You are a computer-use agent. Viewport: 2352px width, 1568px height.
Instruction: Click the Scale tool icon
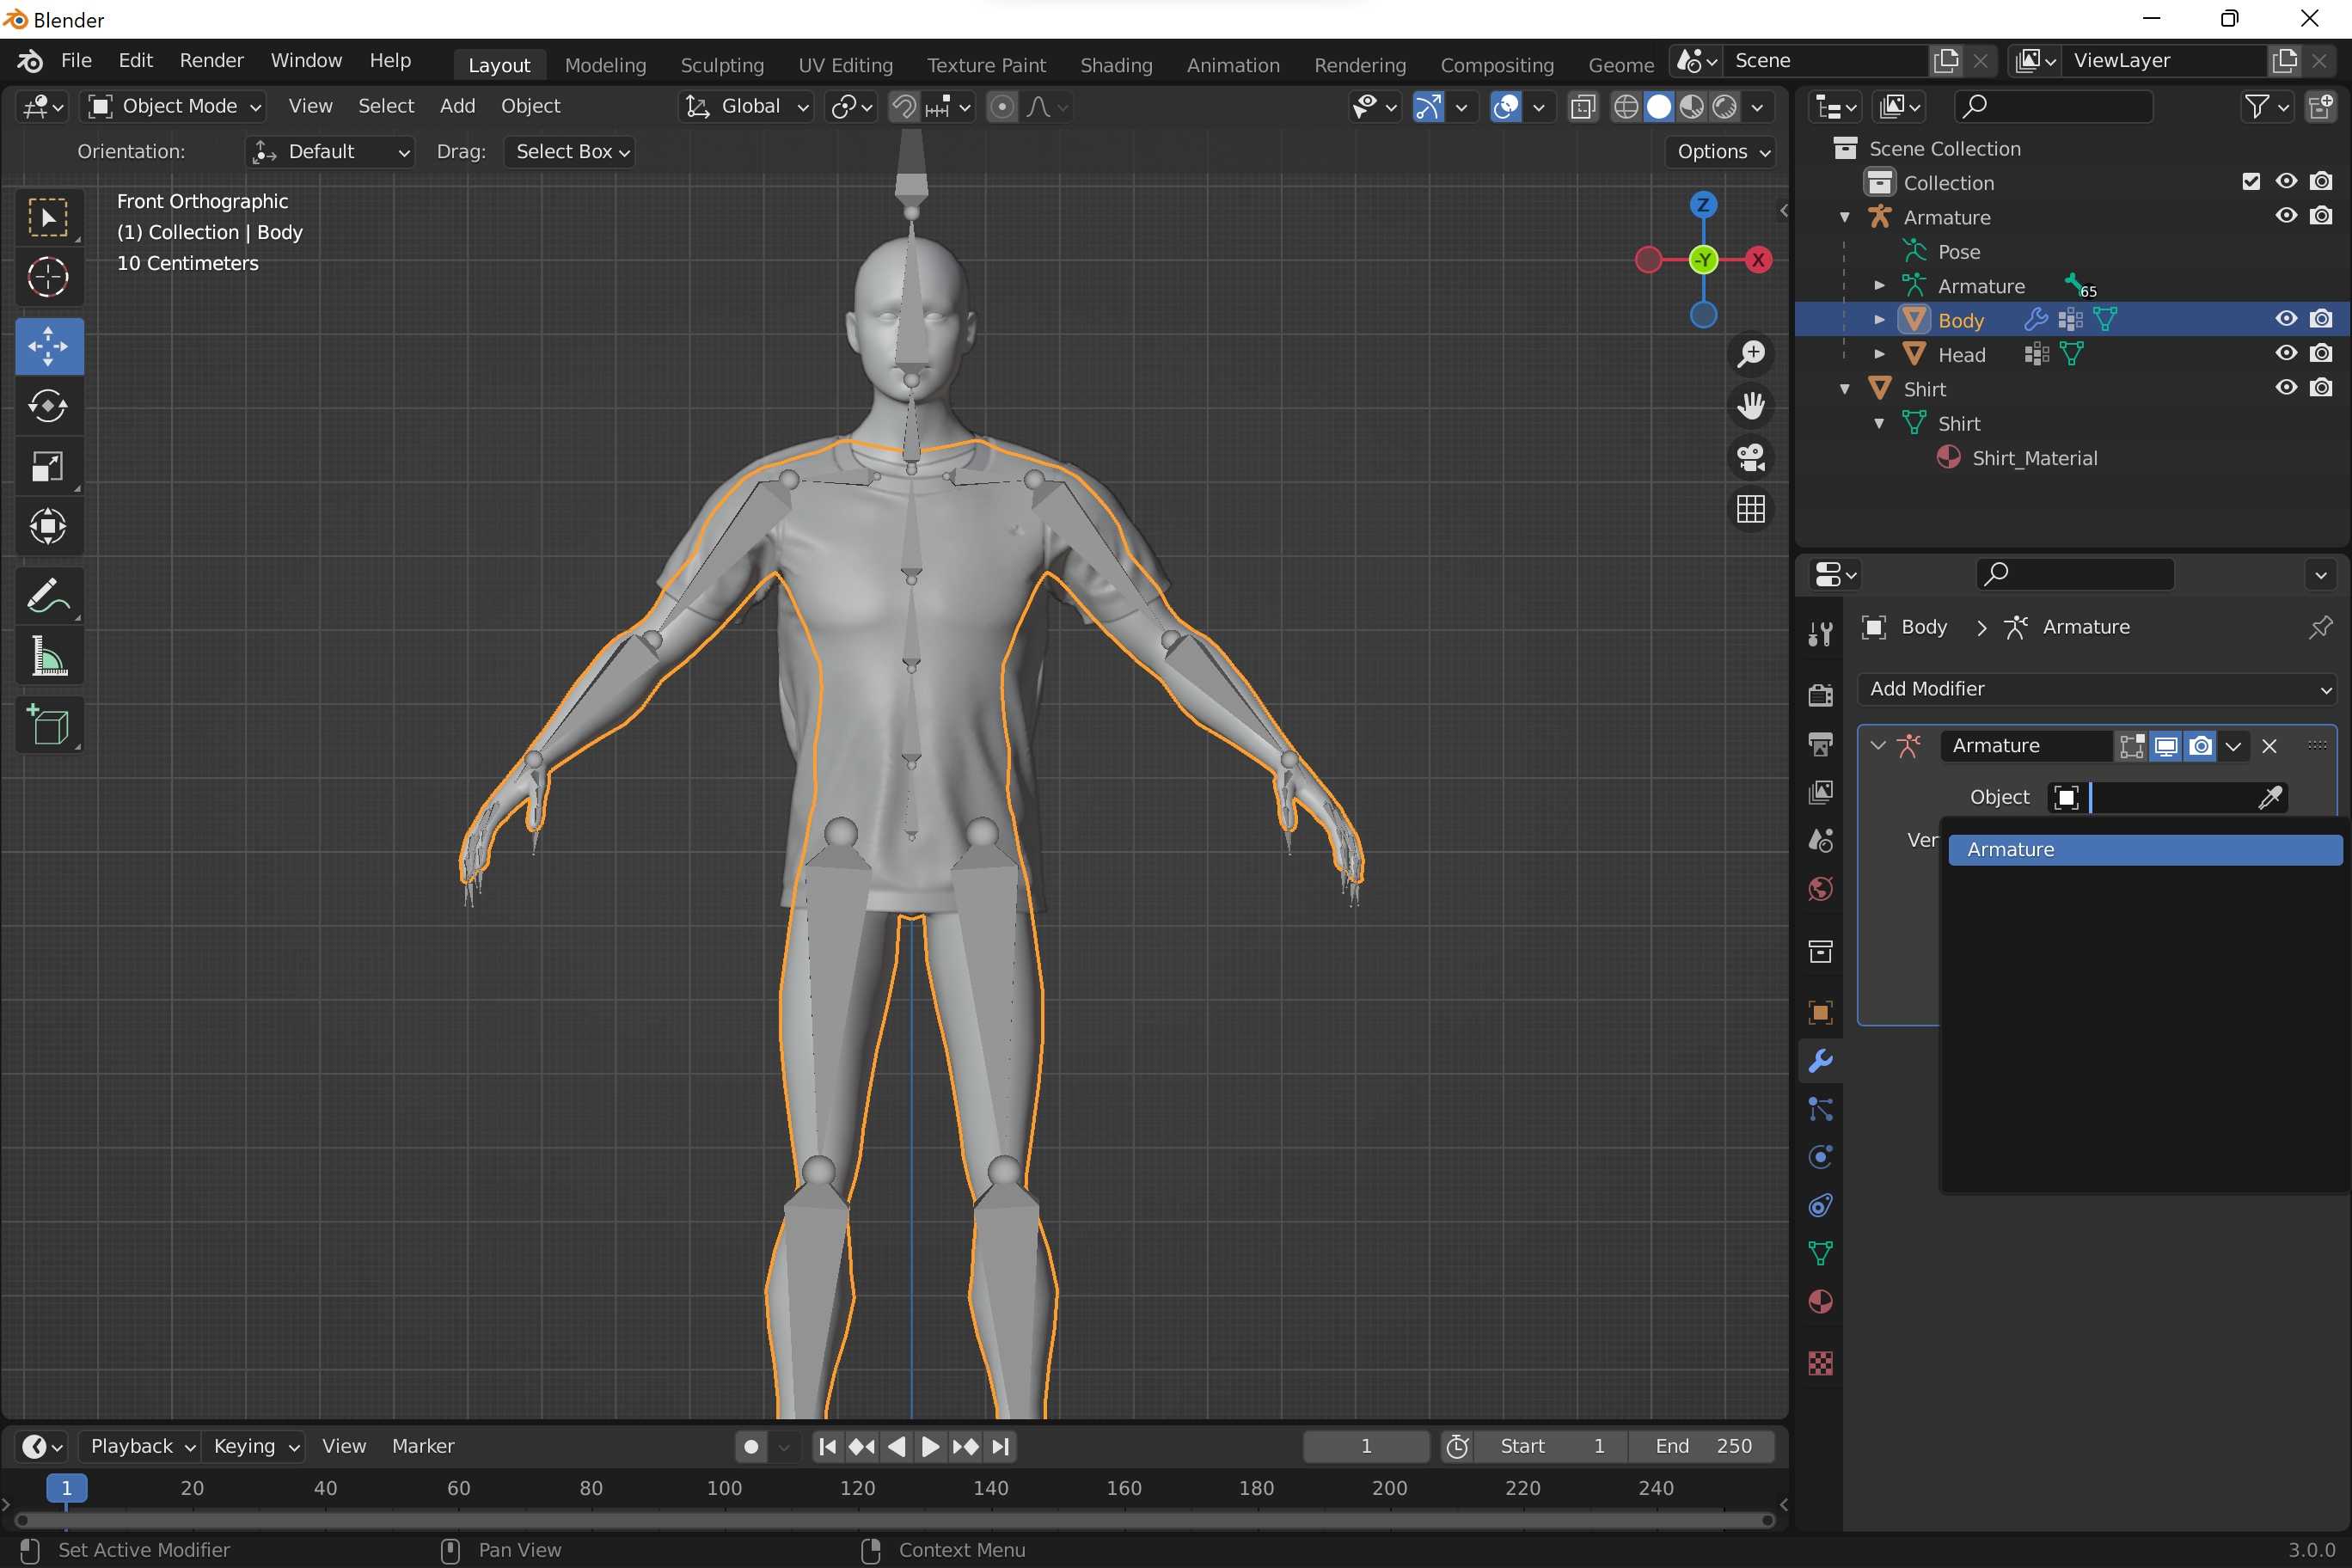(47, 466)
